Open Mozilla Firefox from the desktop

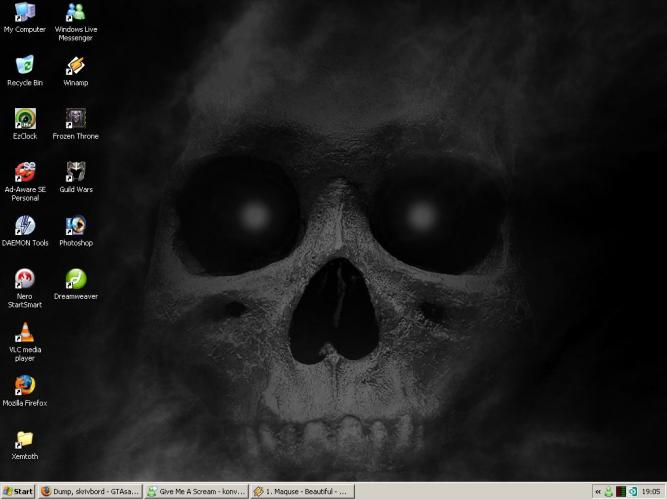point(24,386)
